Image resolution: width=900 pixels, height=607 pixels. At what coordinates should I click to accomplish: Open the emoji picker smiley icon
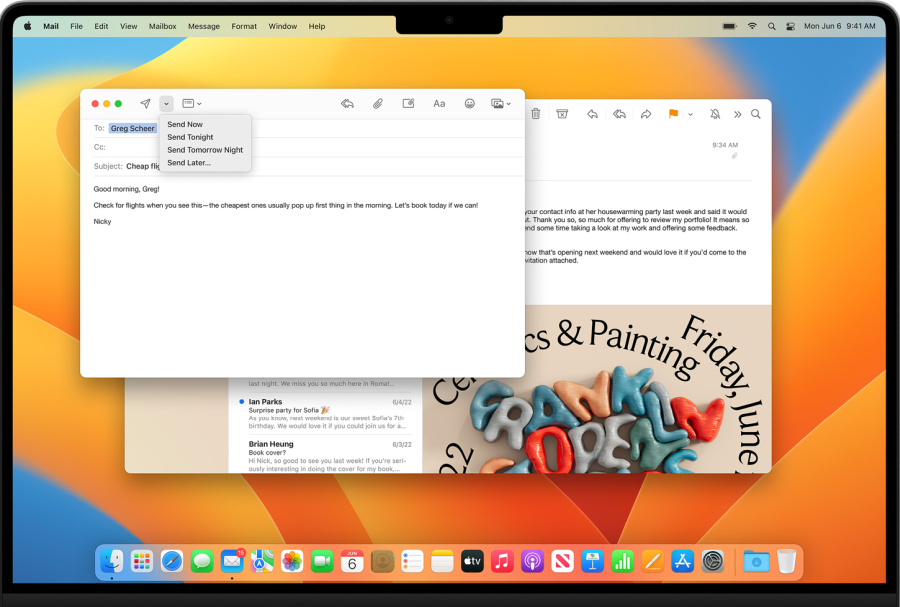point(470,103)
